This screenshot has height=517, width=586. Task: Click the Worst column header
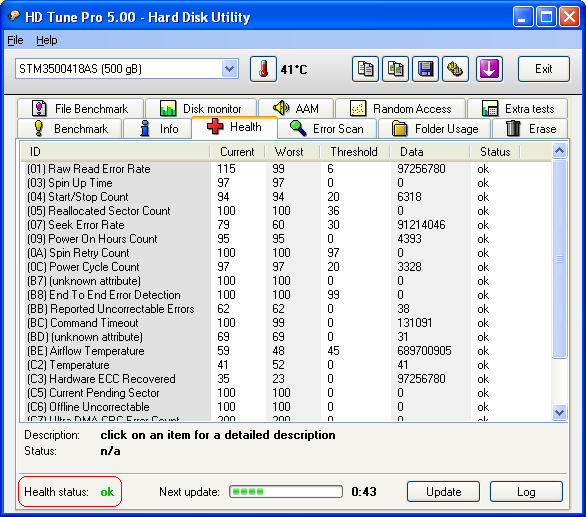point(292,152)
